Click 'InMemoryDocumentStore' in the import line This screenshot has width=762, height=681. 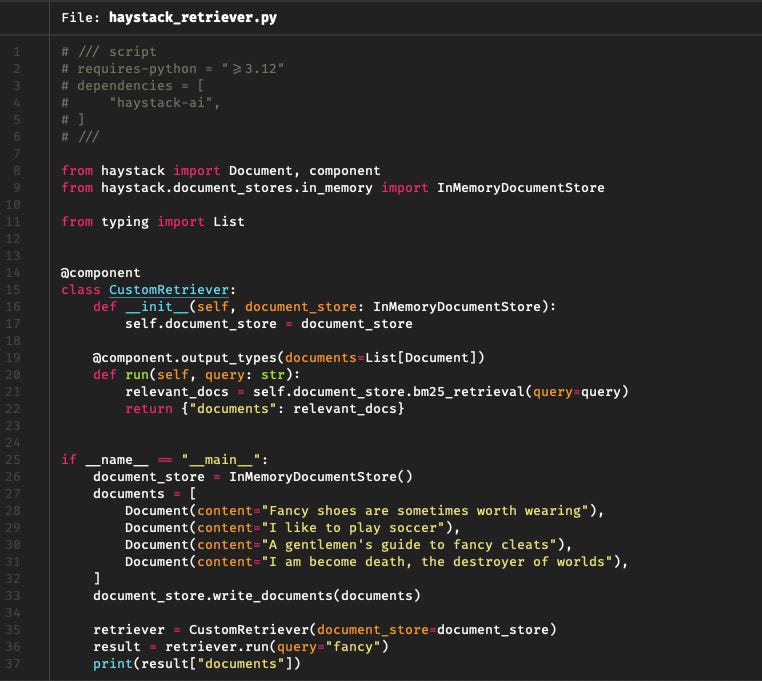[x=520, y=188]
